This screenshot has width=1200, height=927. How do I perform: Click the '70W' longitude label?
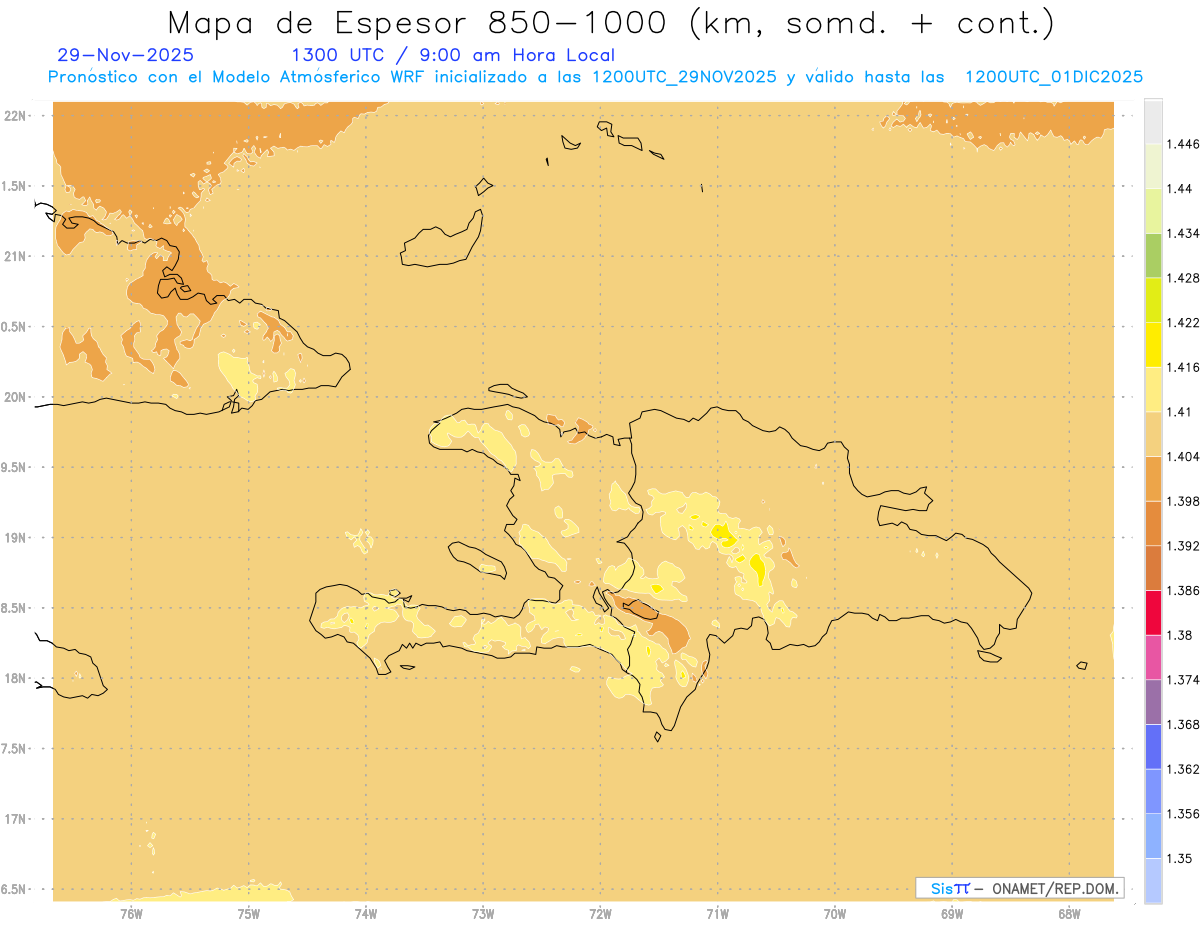point(835,912)
